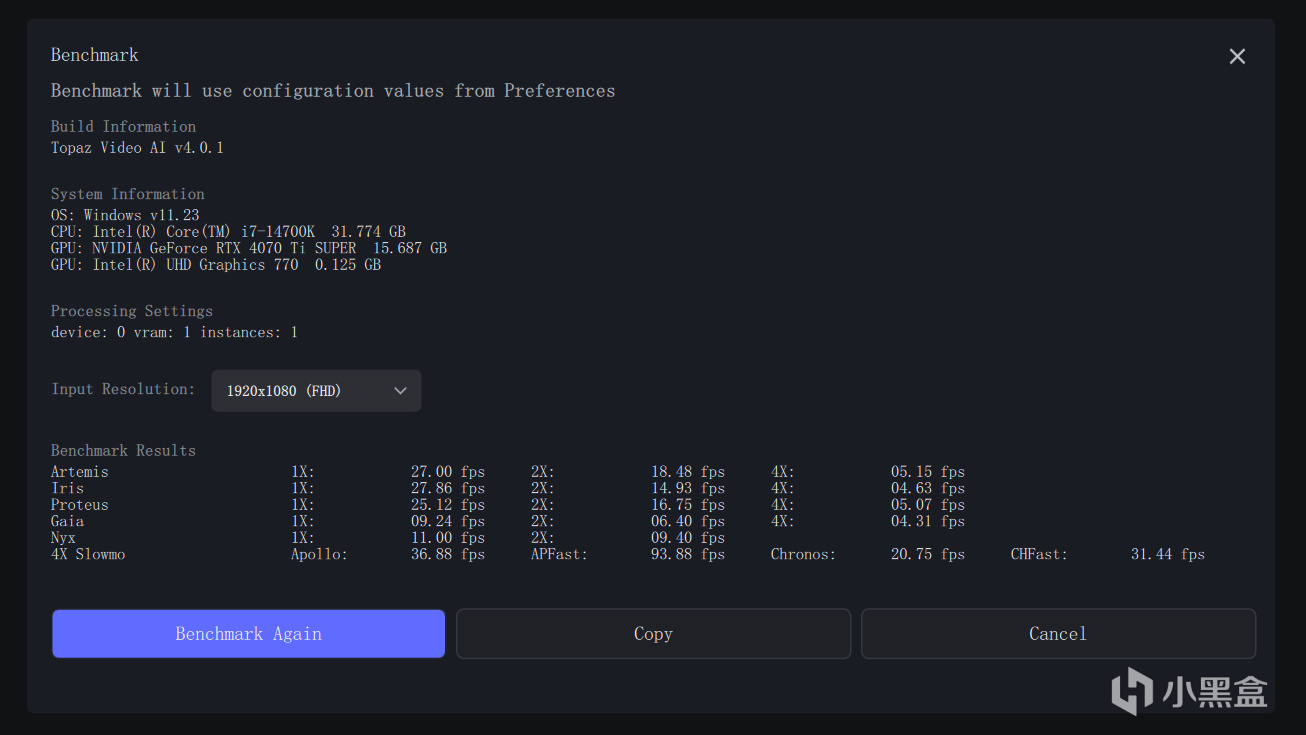
Task: Click the Apollo label
Action: pos(319,554)
